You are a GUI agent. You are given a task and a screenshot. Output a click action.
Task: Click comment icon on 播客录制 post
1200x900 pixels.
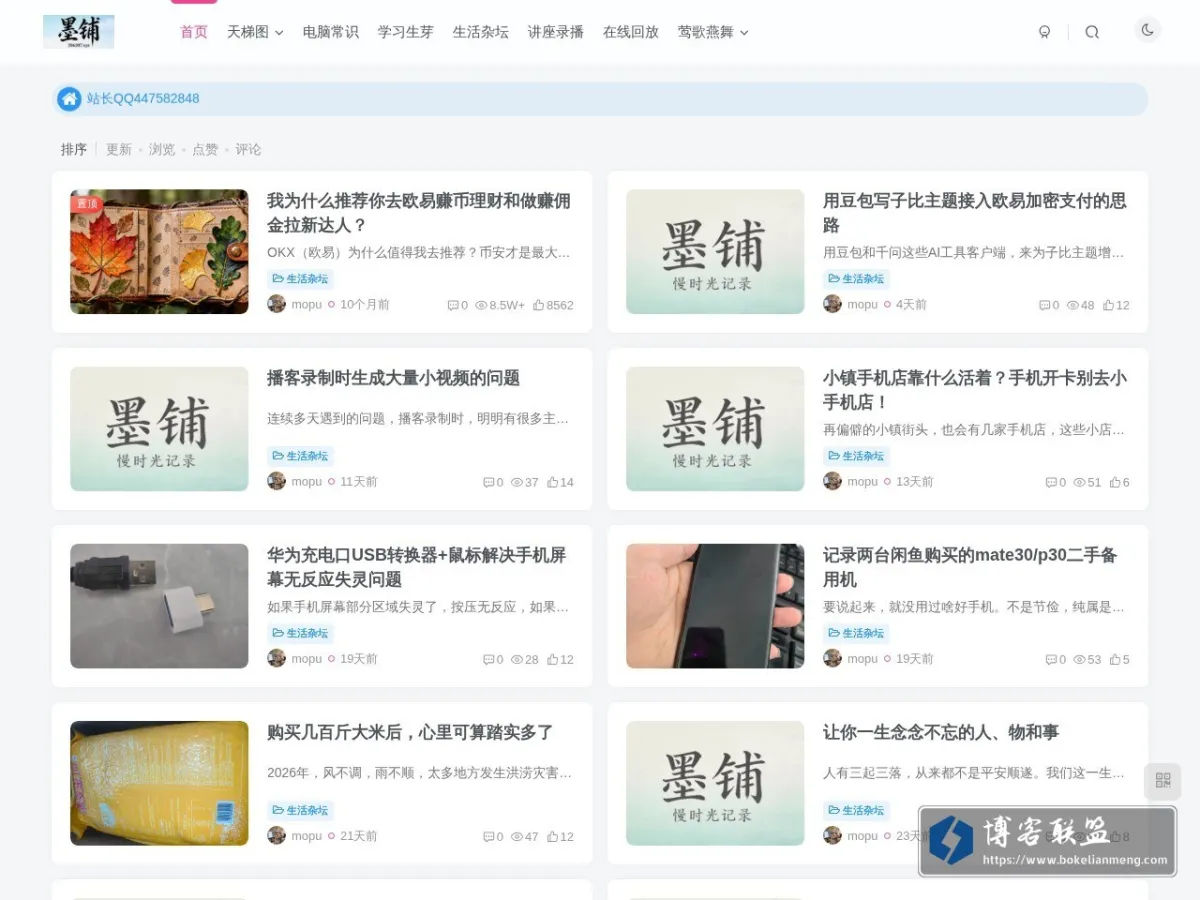(x=489, y=482)
